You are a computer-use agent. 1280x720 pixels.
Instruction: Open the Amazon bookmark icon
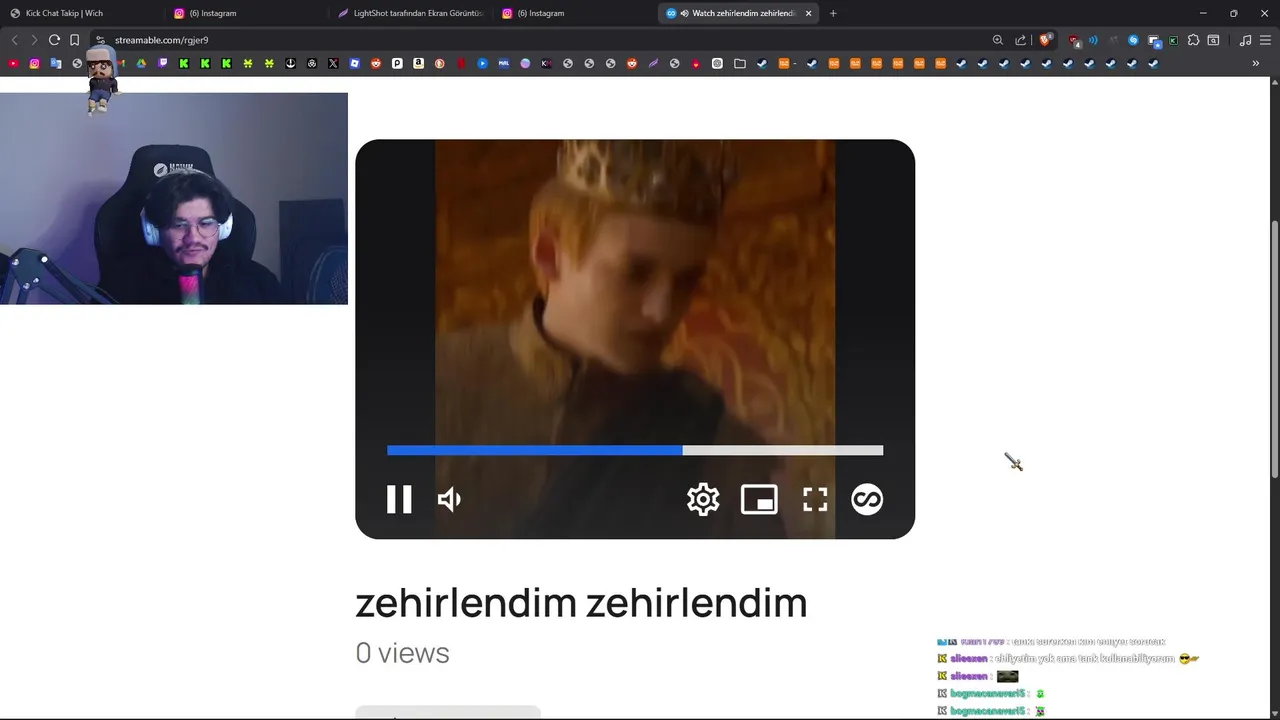click(418, 63)
